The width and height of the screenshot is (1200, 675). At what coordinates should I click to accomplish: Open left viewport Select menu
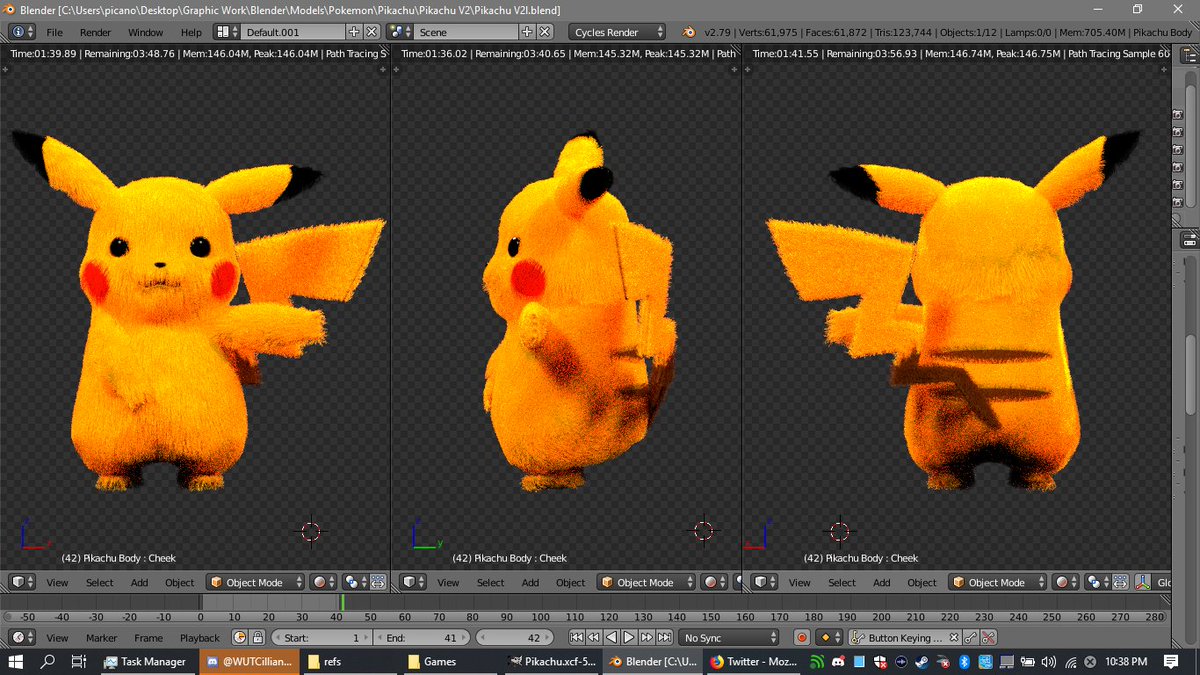click(x=99, y=582)
